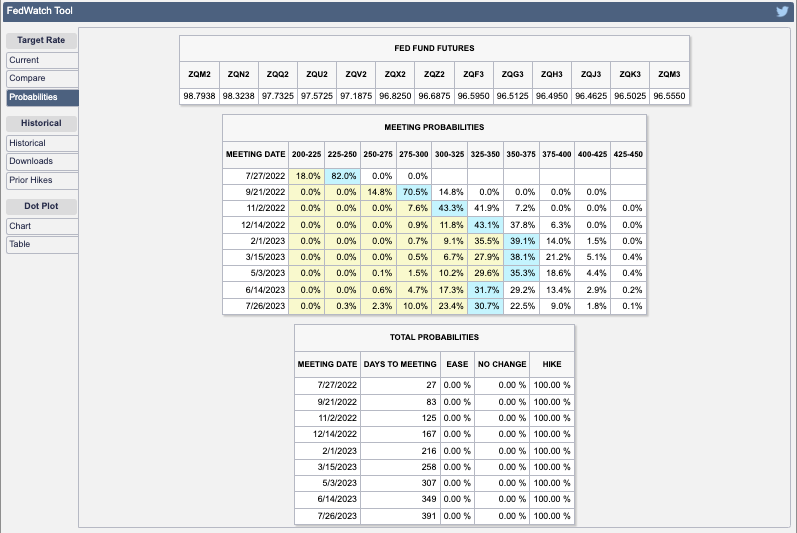Image resolution: width=797 pixels, height=533 pixels.
Task: Click the highlighted 43.3% probability cell
Action: (450, 208)
